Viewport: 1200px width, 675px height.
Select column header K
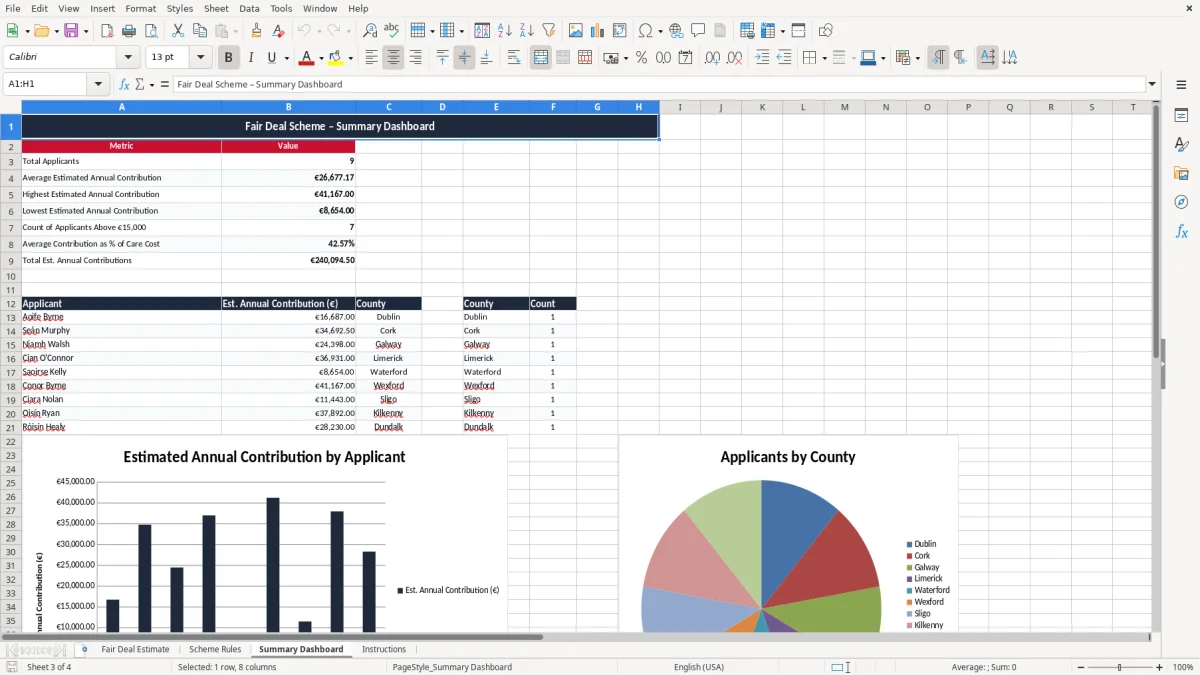[x=762, y=107]
